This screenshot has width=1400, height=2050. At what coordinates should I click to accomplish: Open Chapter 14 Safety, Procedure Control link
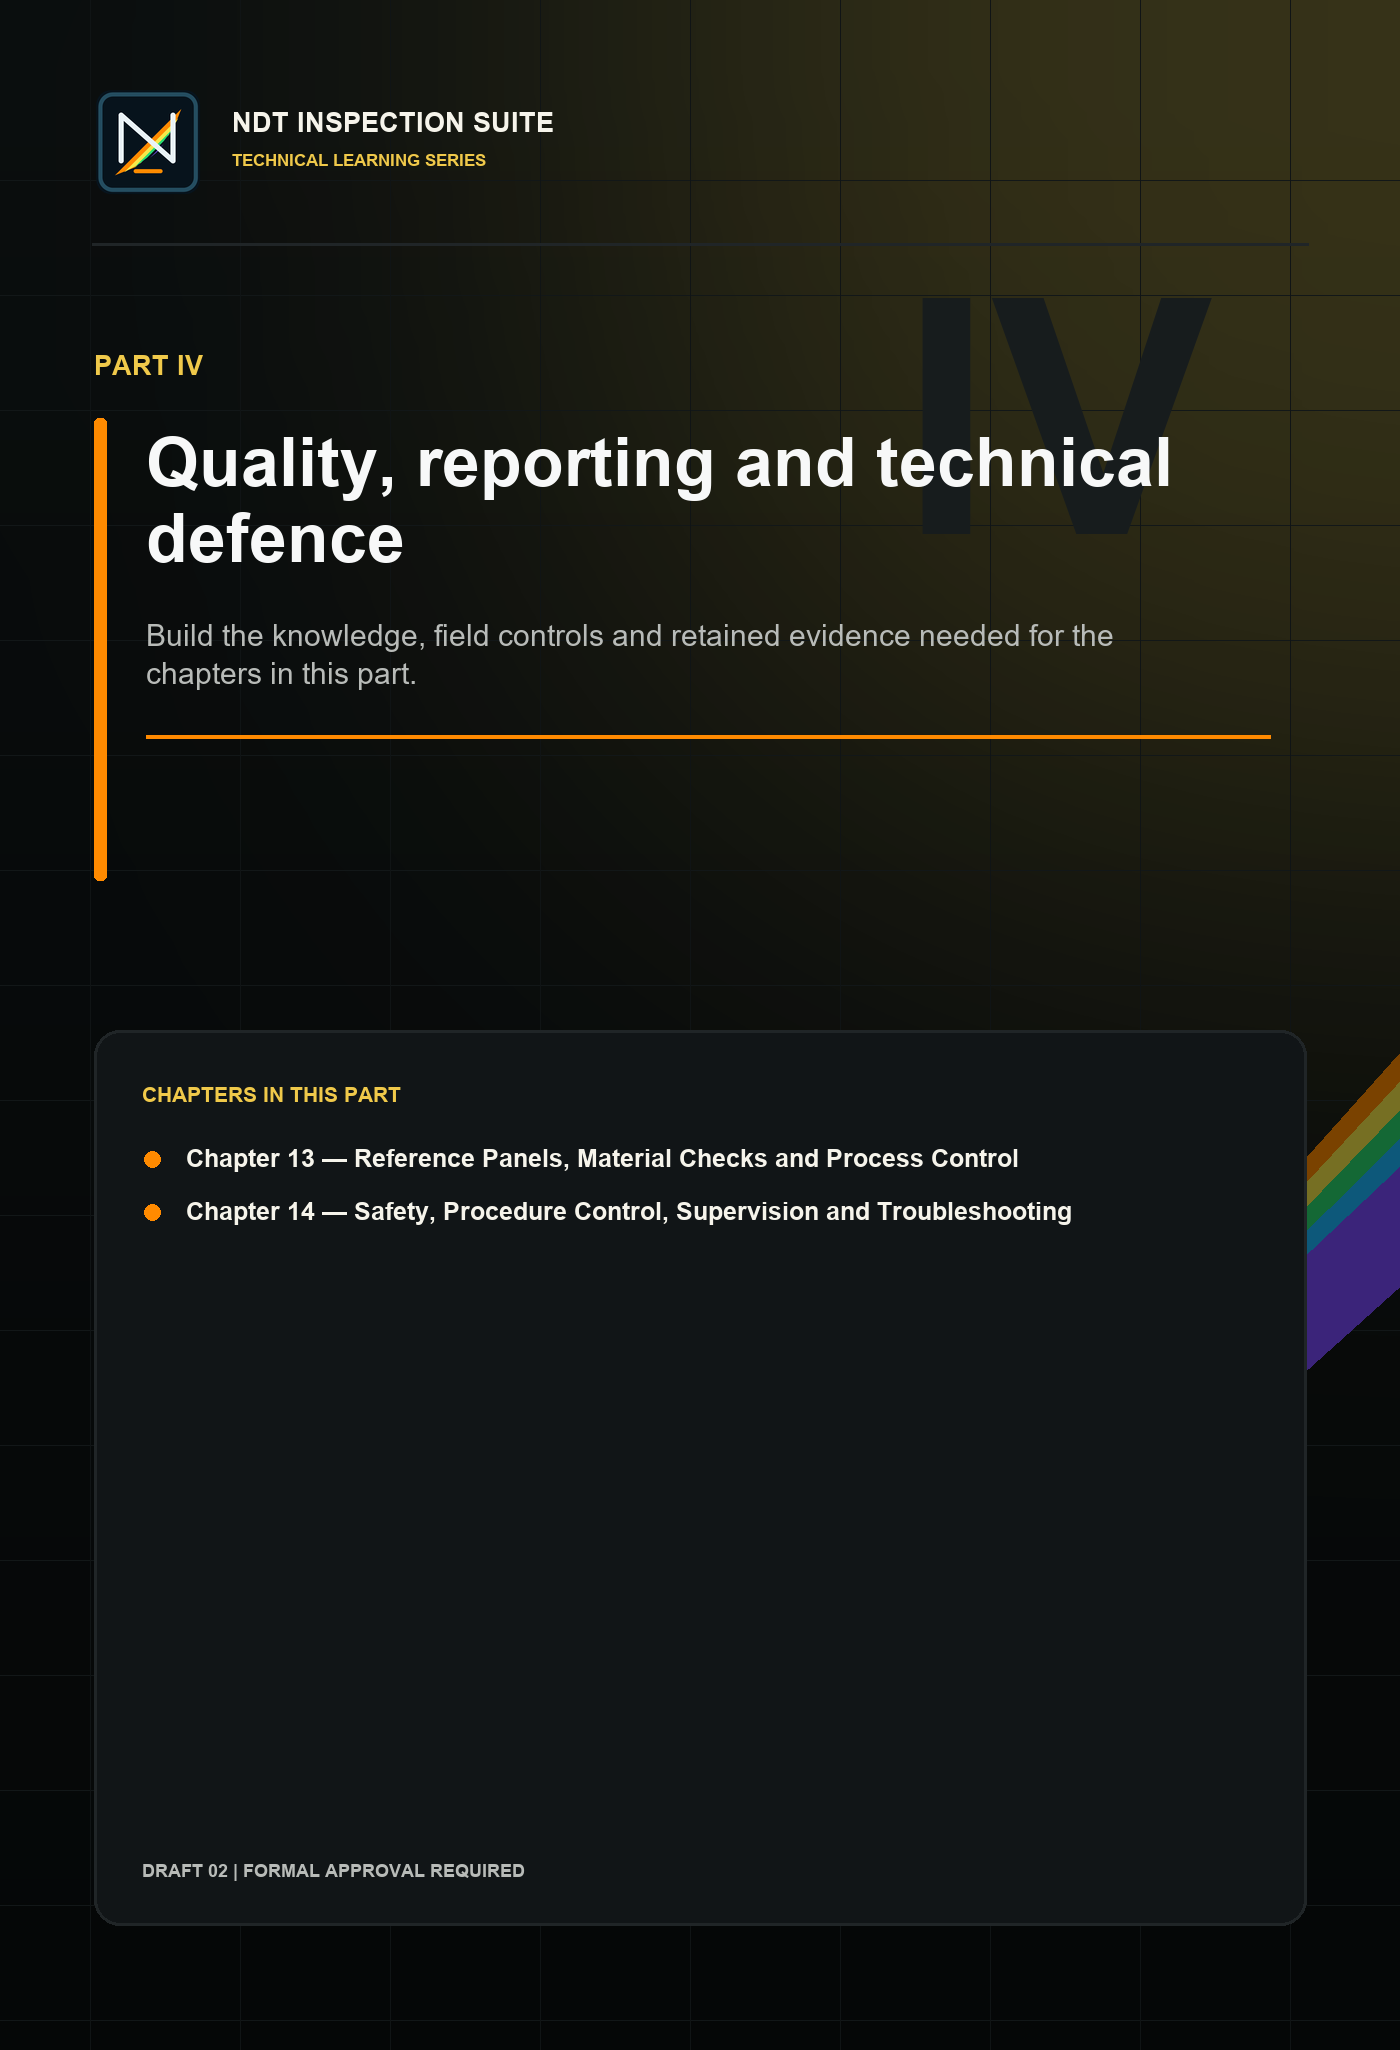(x=629, y=1211)
